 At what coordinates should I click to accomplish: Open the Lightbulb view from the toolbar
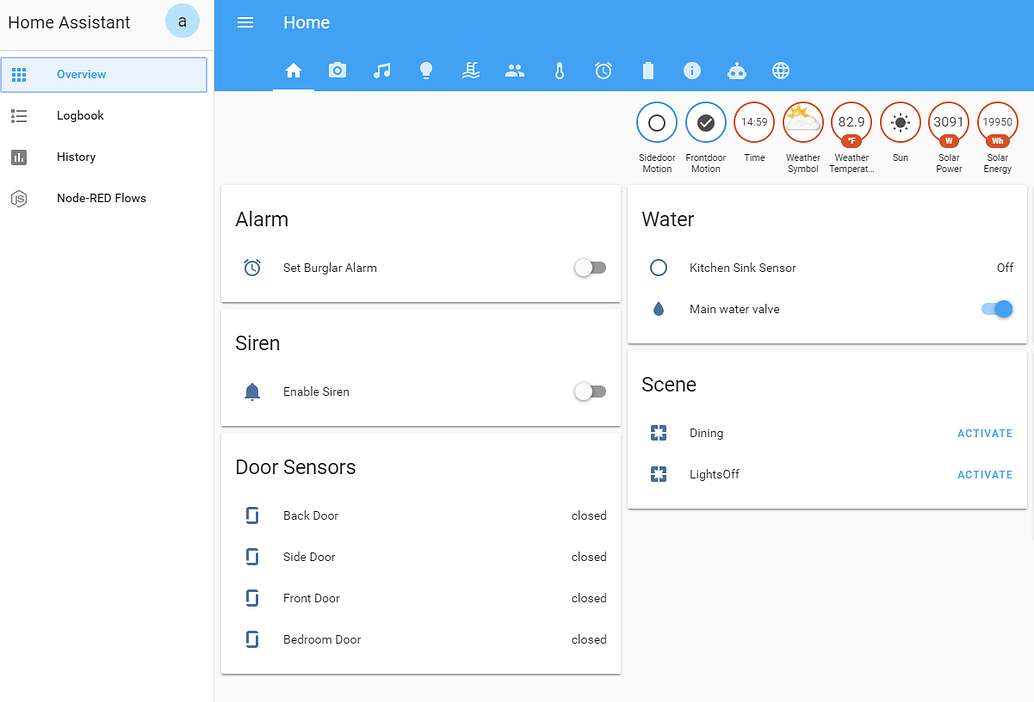[426, 70]
